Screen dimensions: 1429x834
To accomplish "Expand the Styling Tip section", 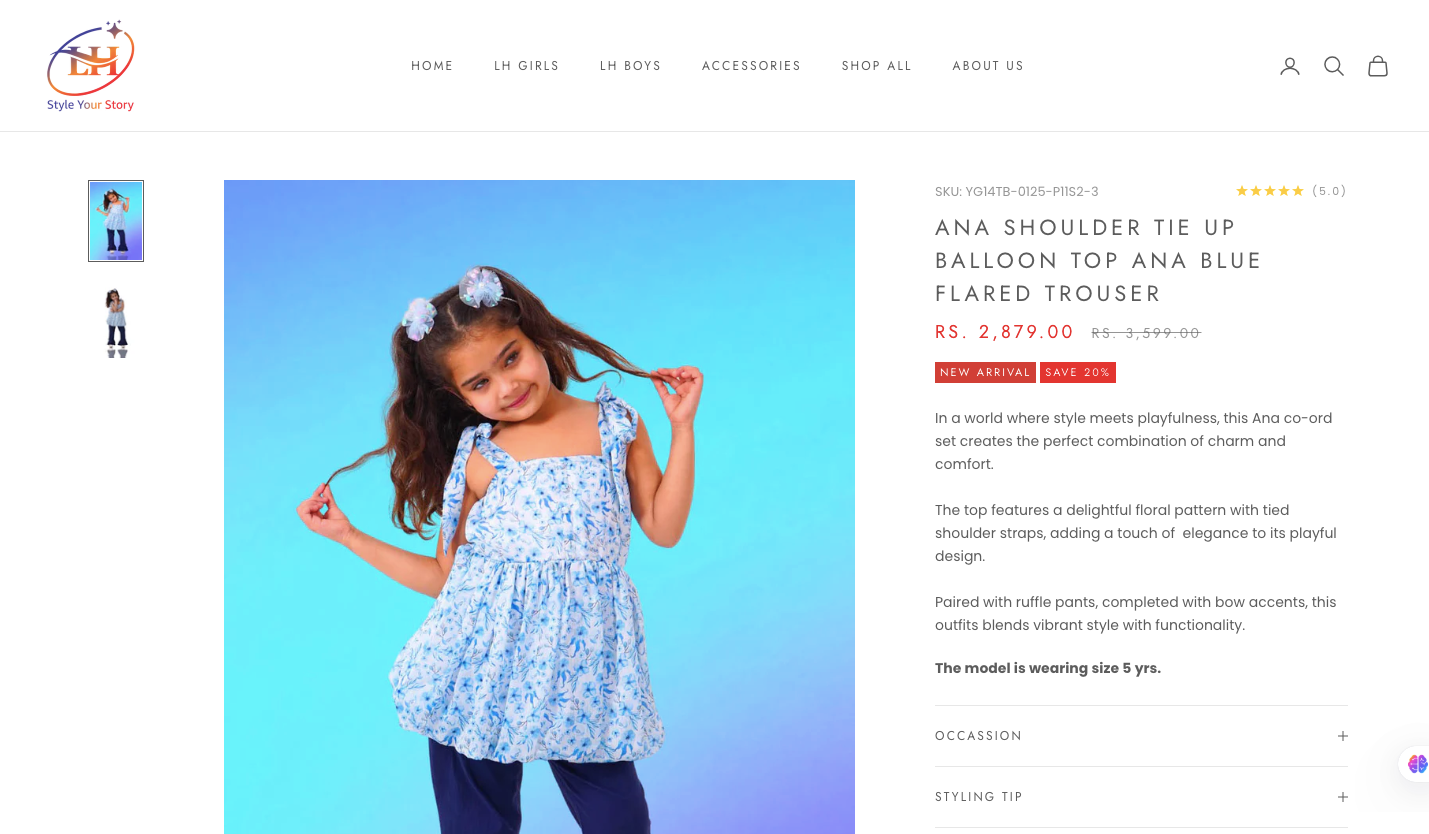I will pyautogui.click(x=1141, y=797).
